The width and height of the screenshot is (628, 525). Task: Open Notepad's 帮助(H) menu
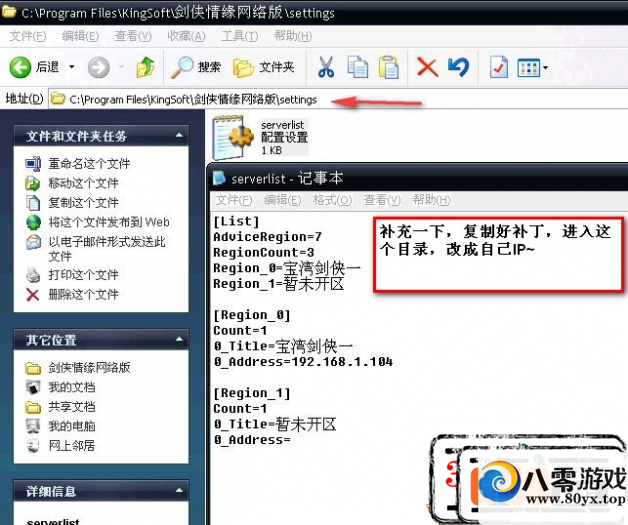(431, 199)
